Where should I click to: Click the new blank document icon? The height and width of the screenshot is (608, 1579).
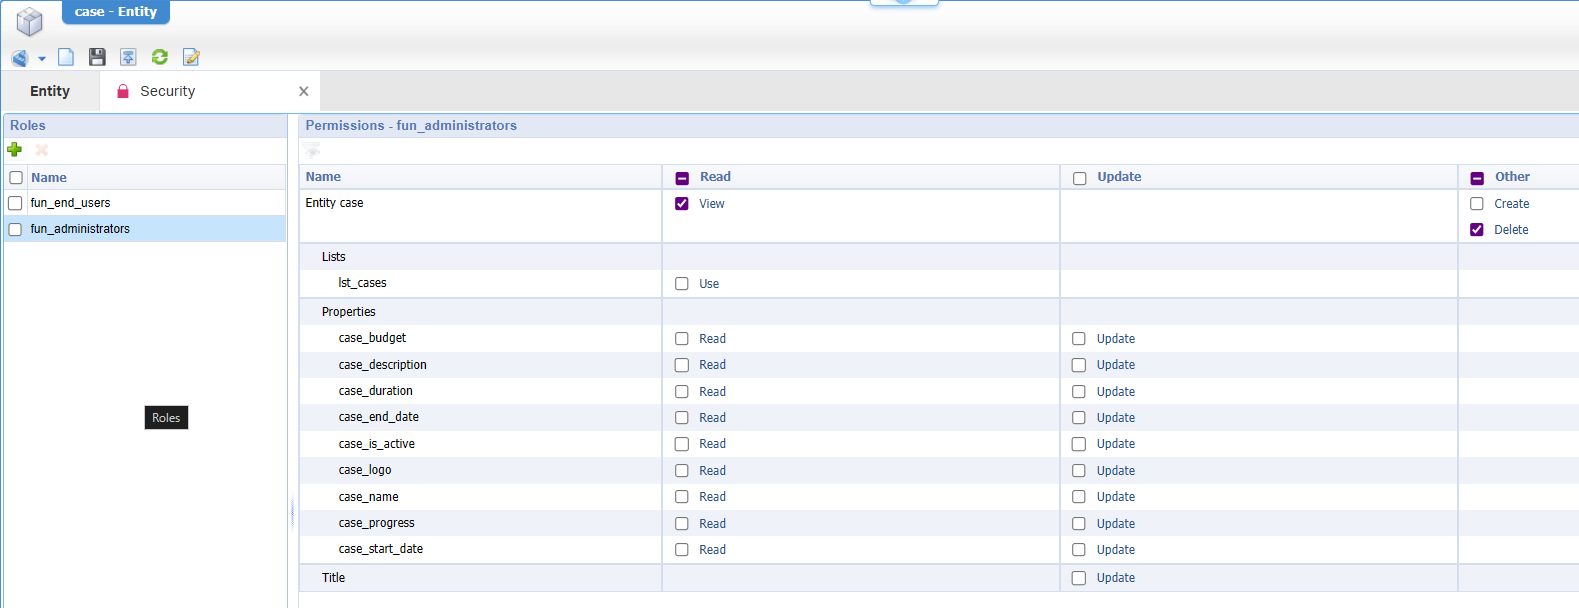tap(66, 57)
